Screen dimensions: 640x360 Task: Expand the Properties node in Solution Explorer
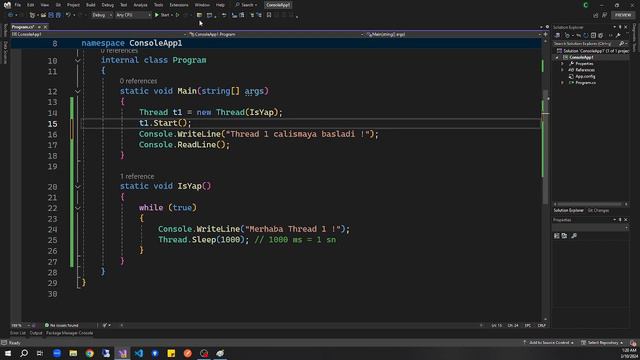pos(562,64)
